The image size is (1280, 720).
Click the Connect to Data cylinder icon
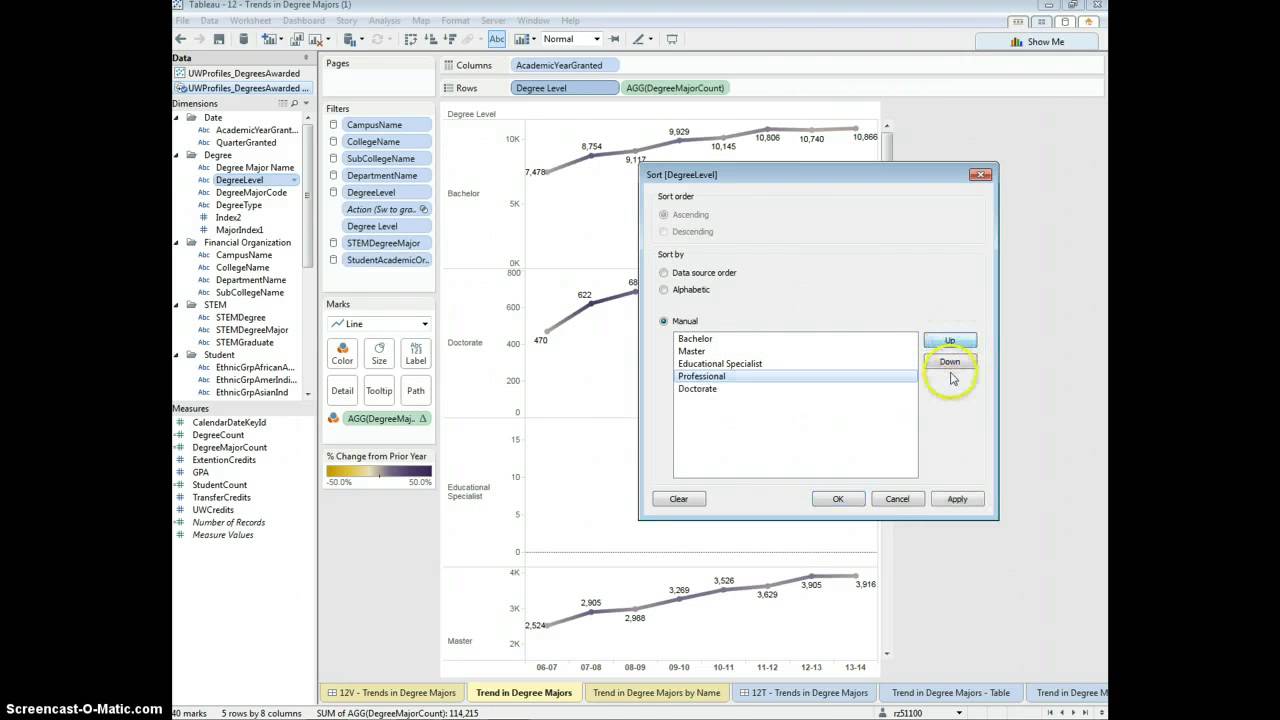tap(243, 39)
